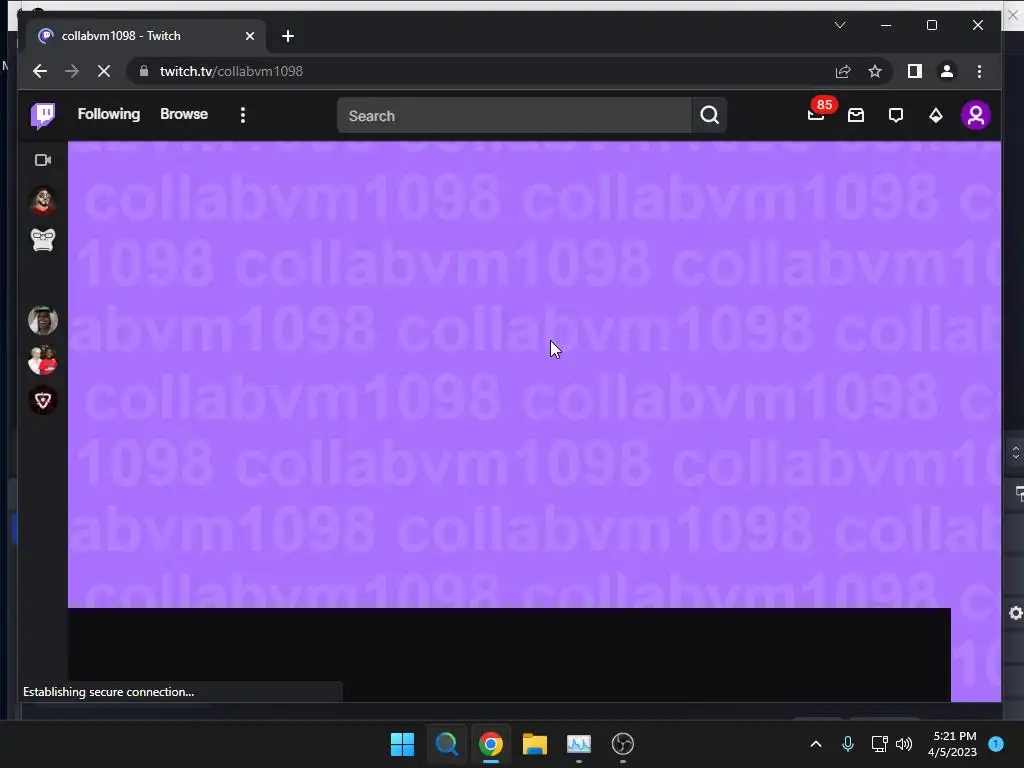Bookmark this tab with star icon
This screenshot has width=1024, height=768.
tap(875, 71)
